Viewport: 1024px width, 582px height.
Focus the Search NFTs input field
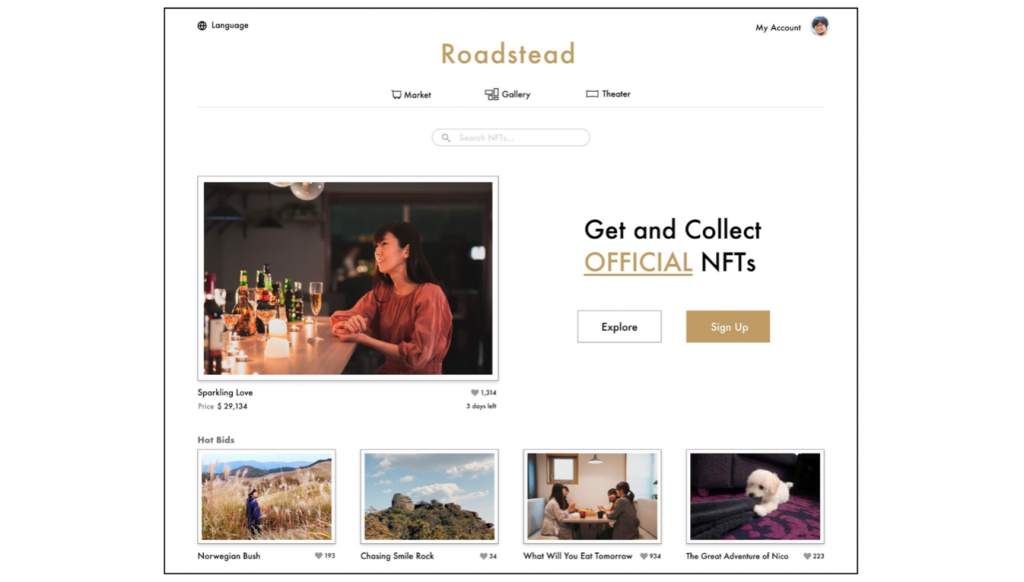511,138
